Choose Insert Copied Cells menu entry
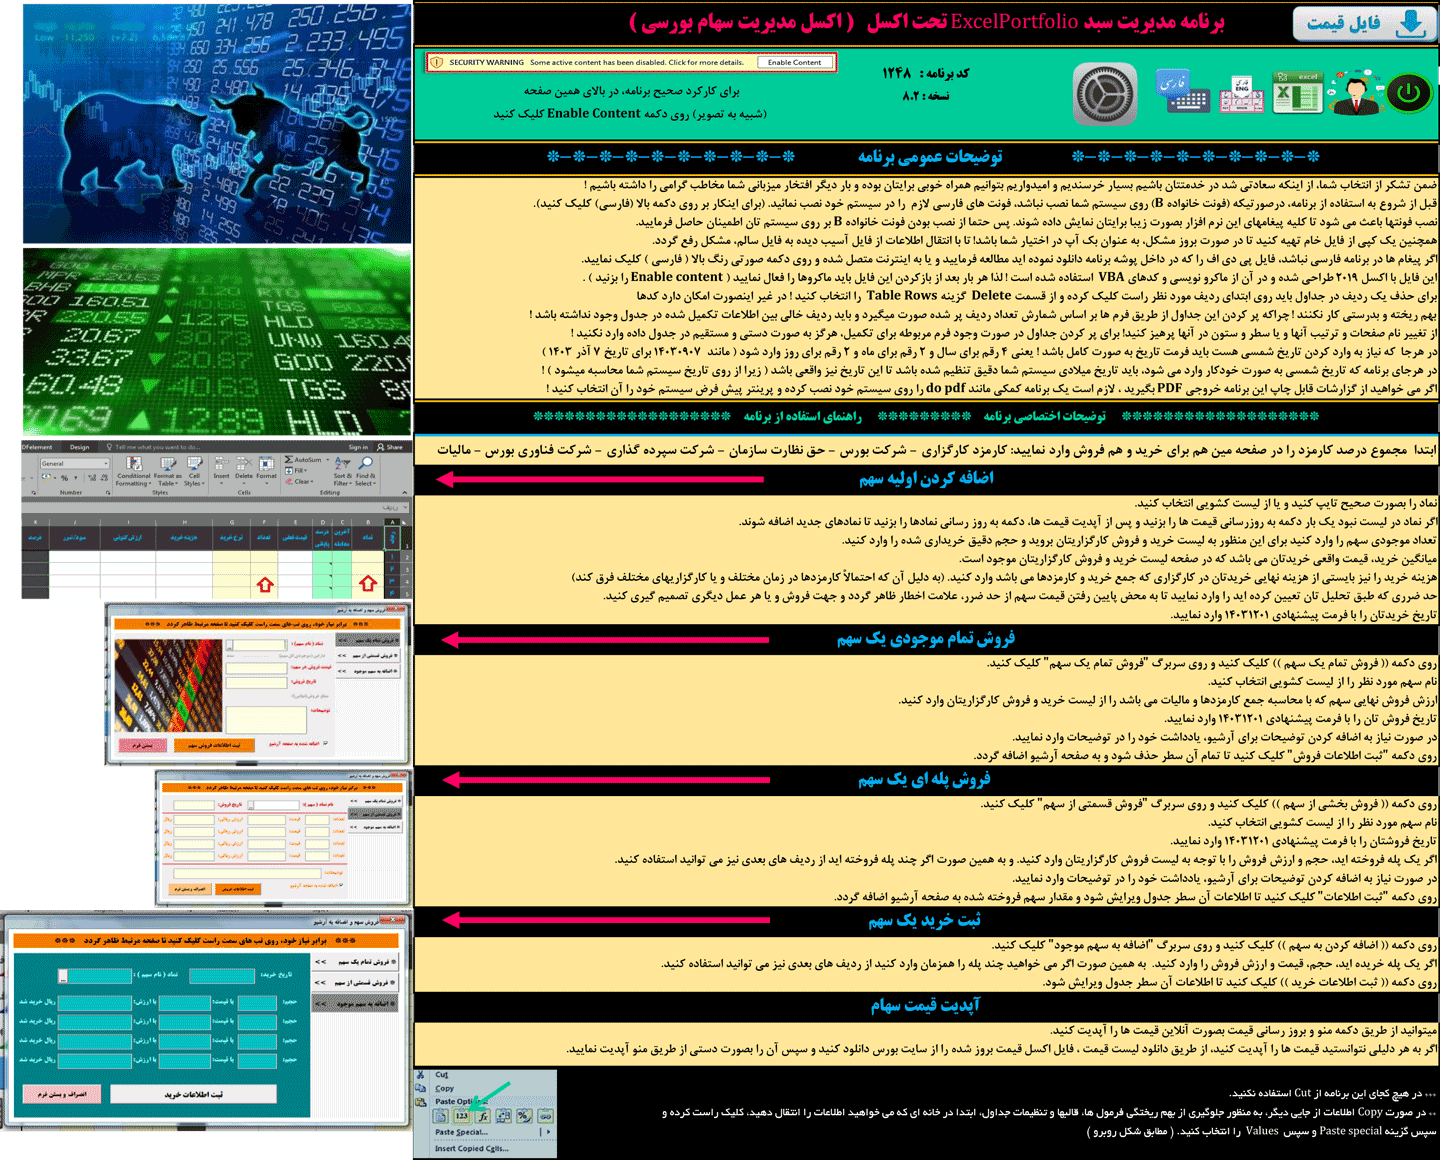 [472, 1148]
